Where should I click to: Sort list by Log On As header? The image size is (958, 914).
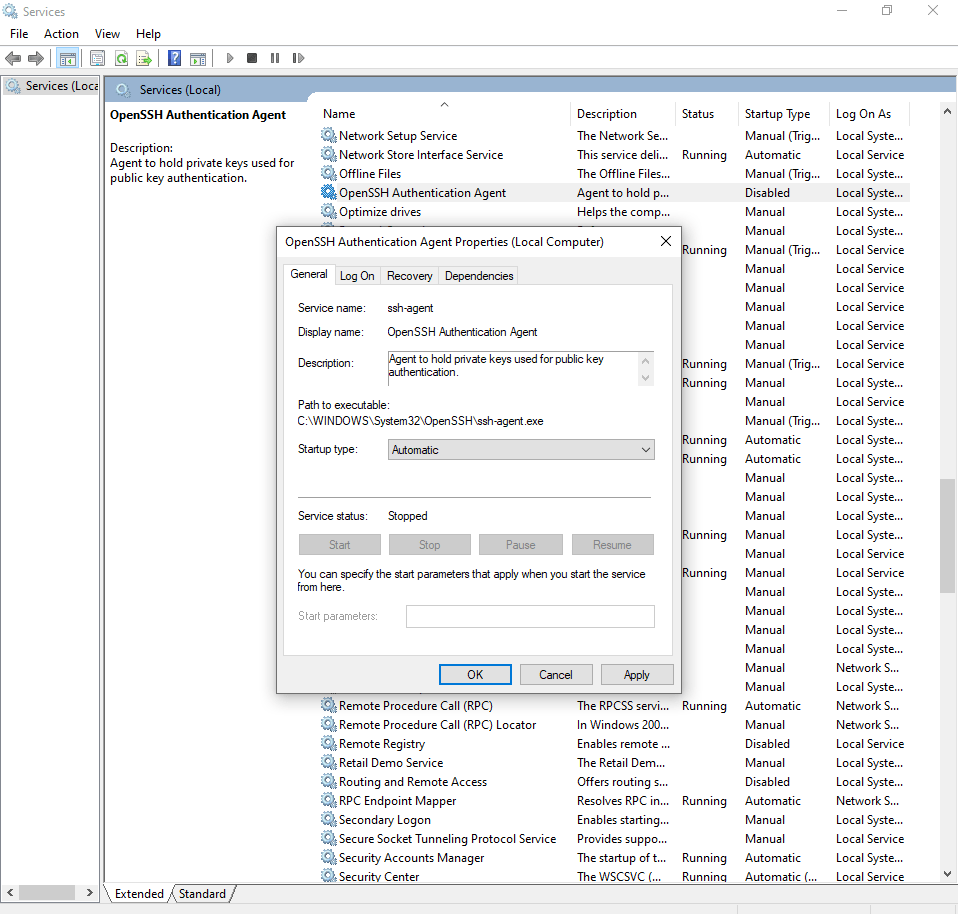[x=869, y=114]
